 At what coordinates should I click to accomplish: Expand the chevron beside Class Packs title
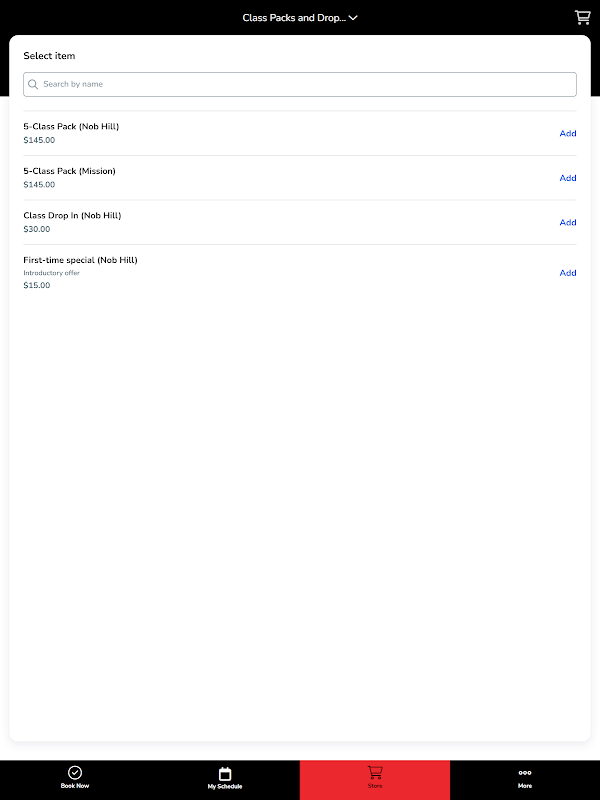[x=353, y=18]
